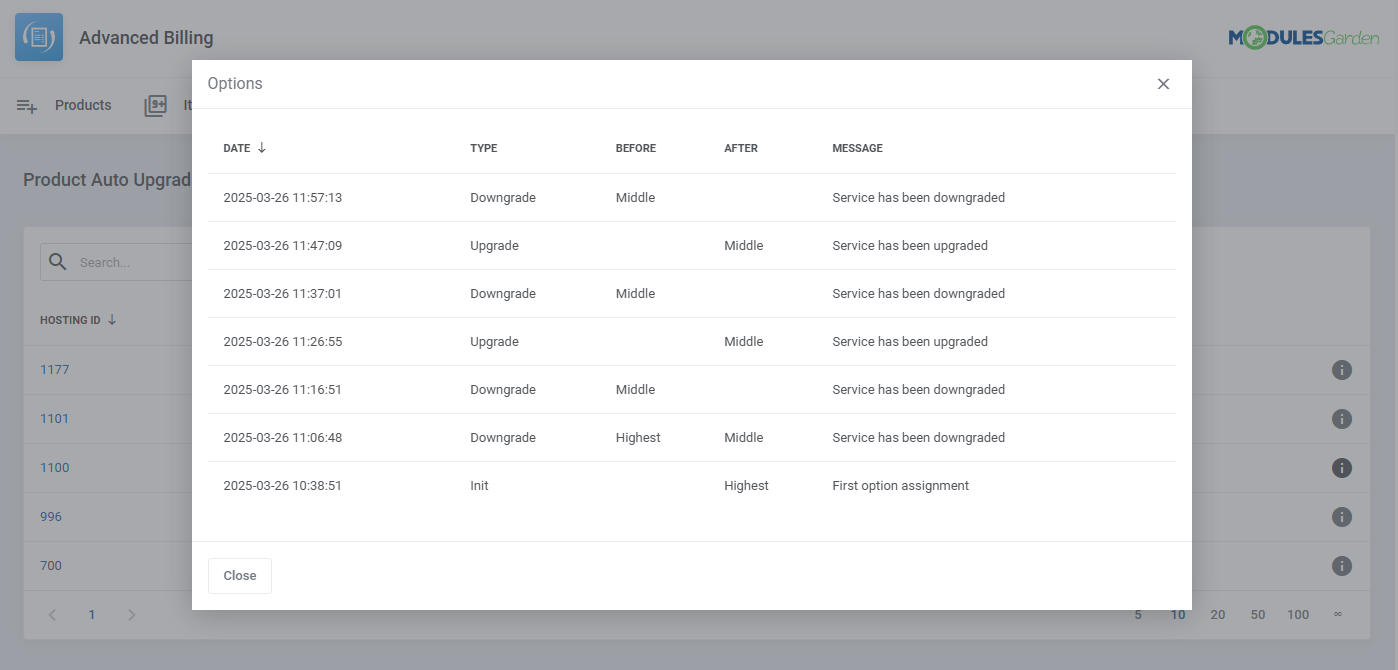
Task: Open hosting ID 1177 link
Action: pos(54,369)
